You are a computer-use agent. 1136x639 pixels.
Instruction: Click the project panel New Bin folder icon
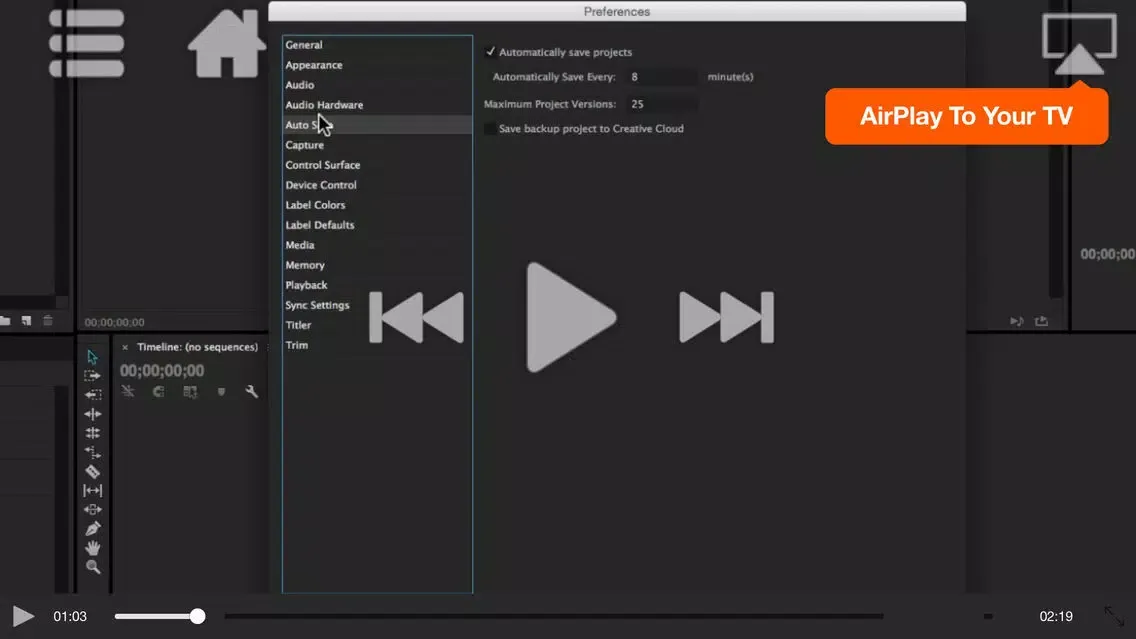[x=5, y=320]
